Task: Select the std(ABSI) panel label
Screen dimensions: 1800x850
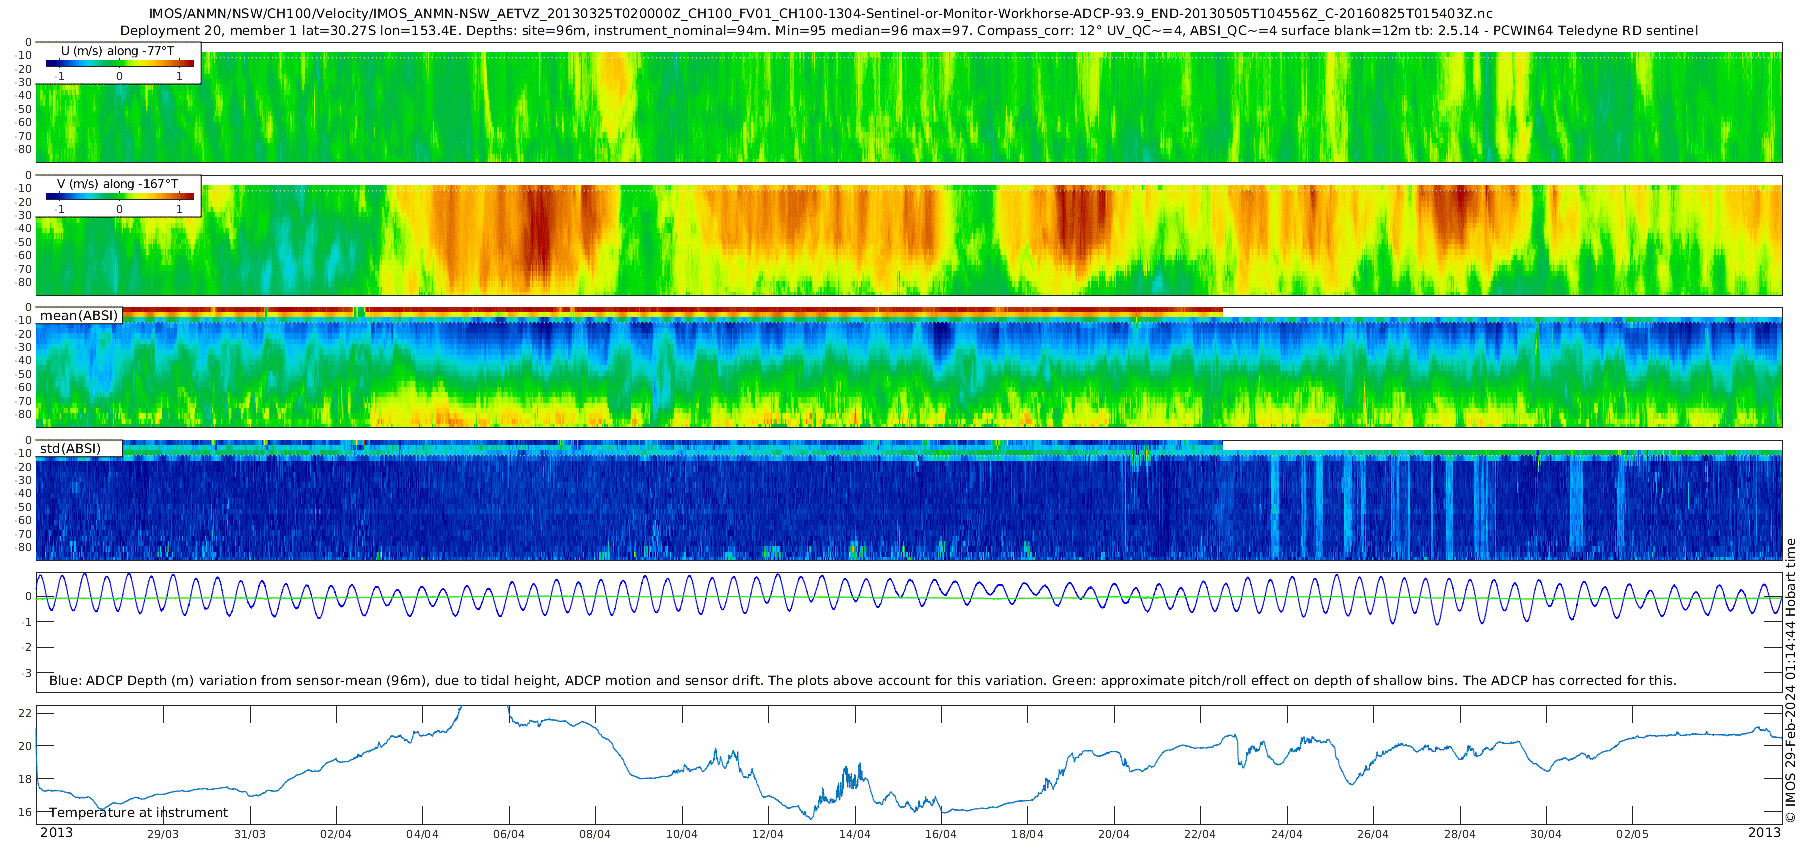Action: 70,448
